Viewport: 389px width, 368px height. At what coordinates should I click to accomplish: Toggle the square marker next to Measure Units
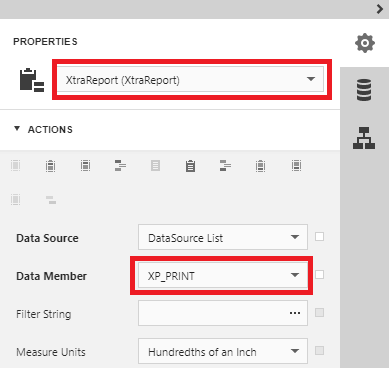pyautogui.click(x=319, y=351)
